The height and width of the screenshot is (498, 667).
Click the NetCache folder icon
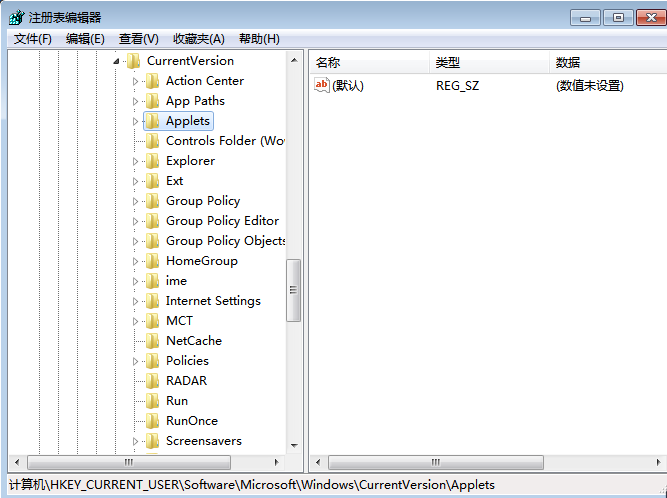click(152, 341)
